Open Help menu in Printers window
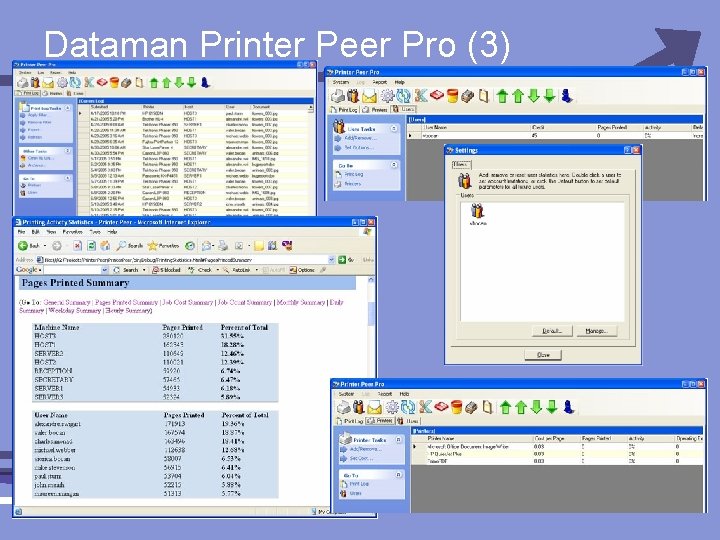Image resolution: width=720 pixels, height=540 pixels. coord(404,394)
